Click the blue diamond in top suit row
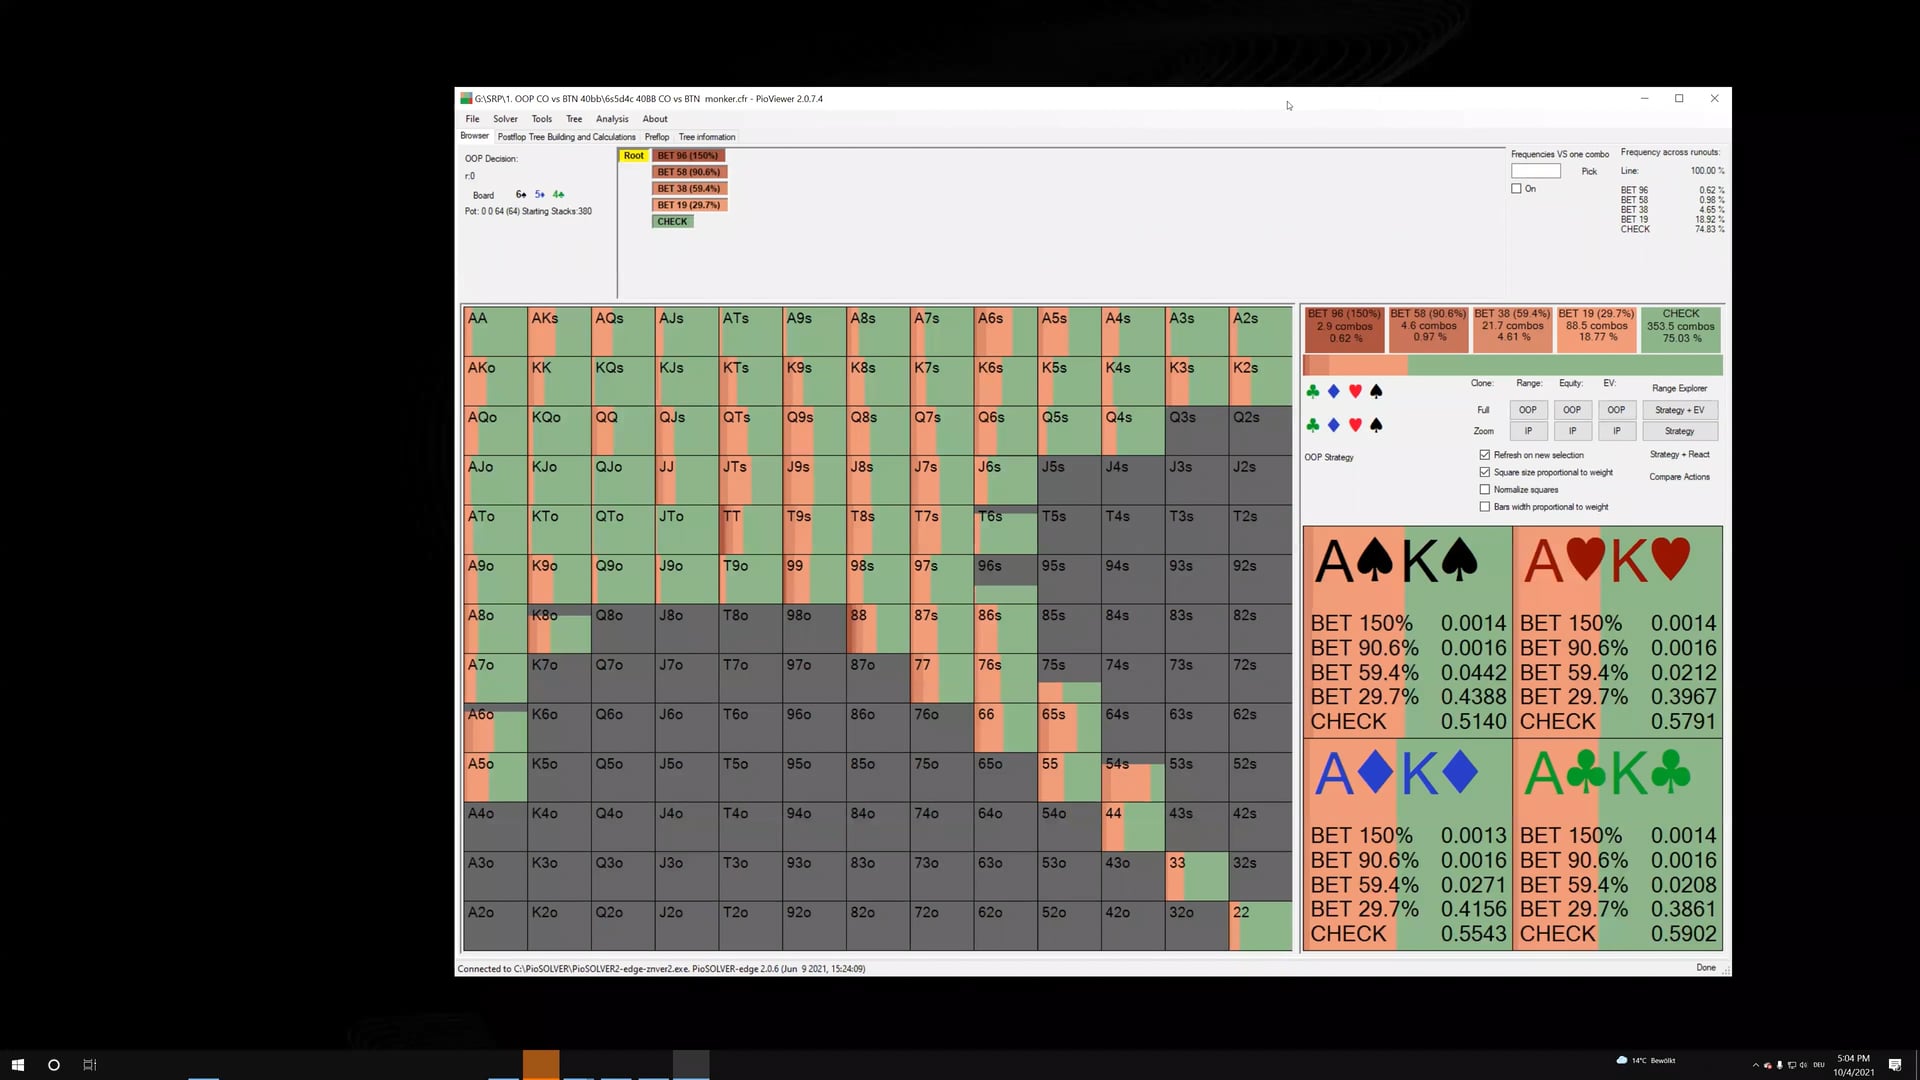Viewport: 1920px width, 1080px height. click(x=1333, y=391)
